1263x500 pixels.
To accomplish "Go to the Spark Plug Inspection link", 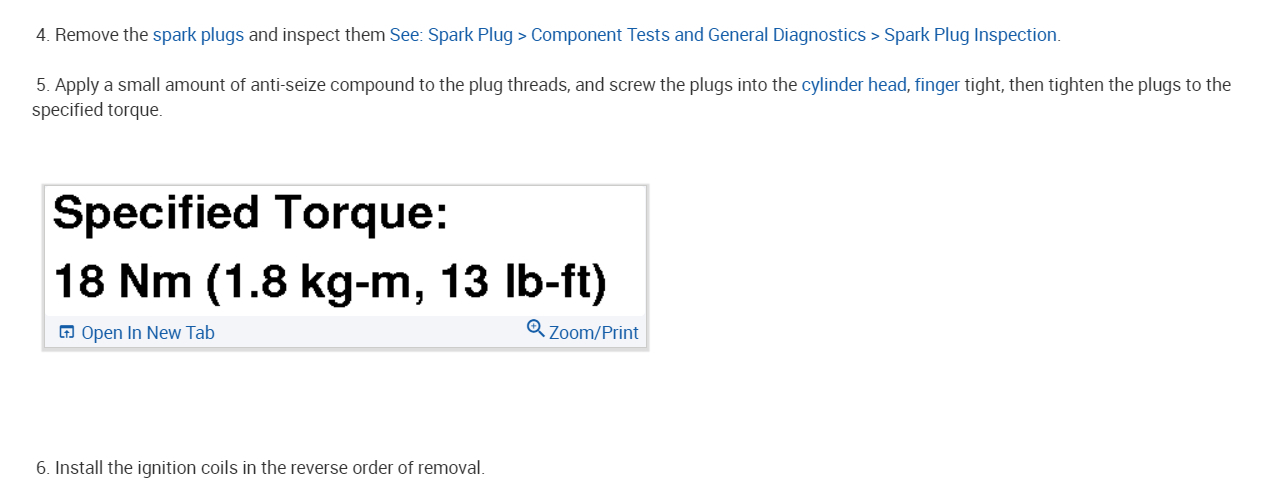I will 969,35.
